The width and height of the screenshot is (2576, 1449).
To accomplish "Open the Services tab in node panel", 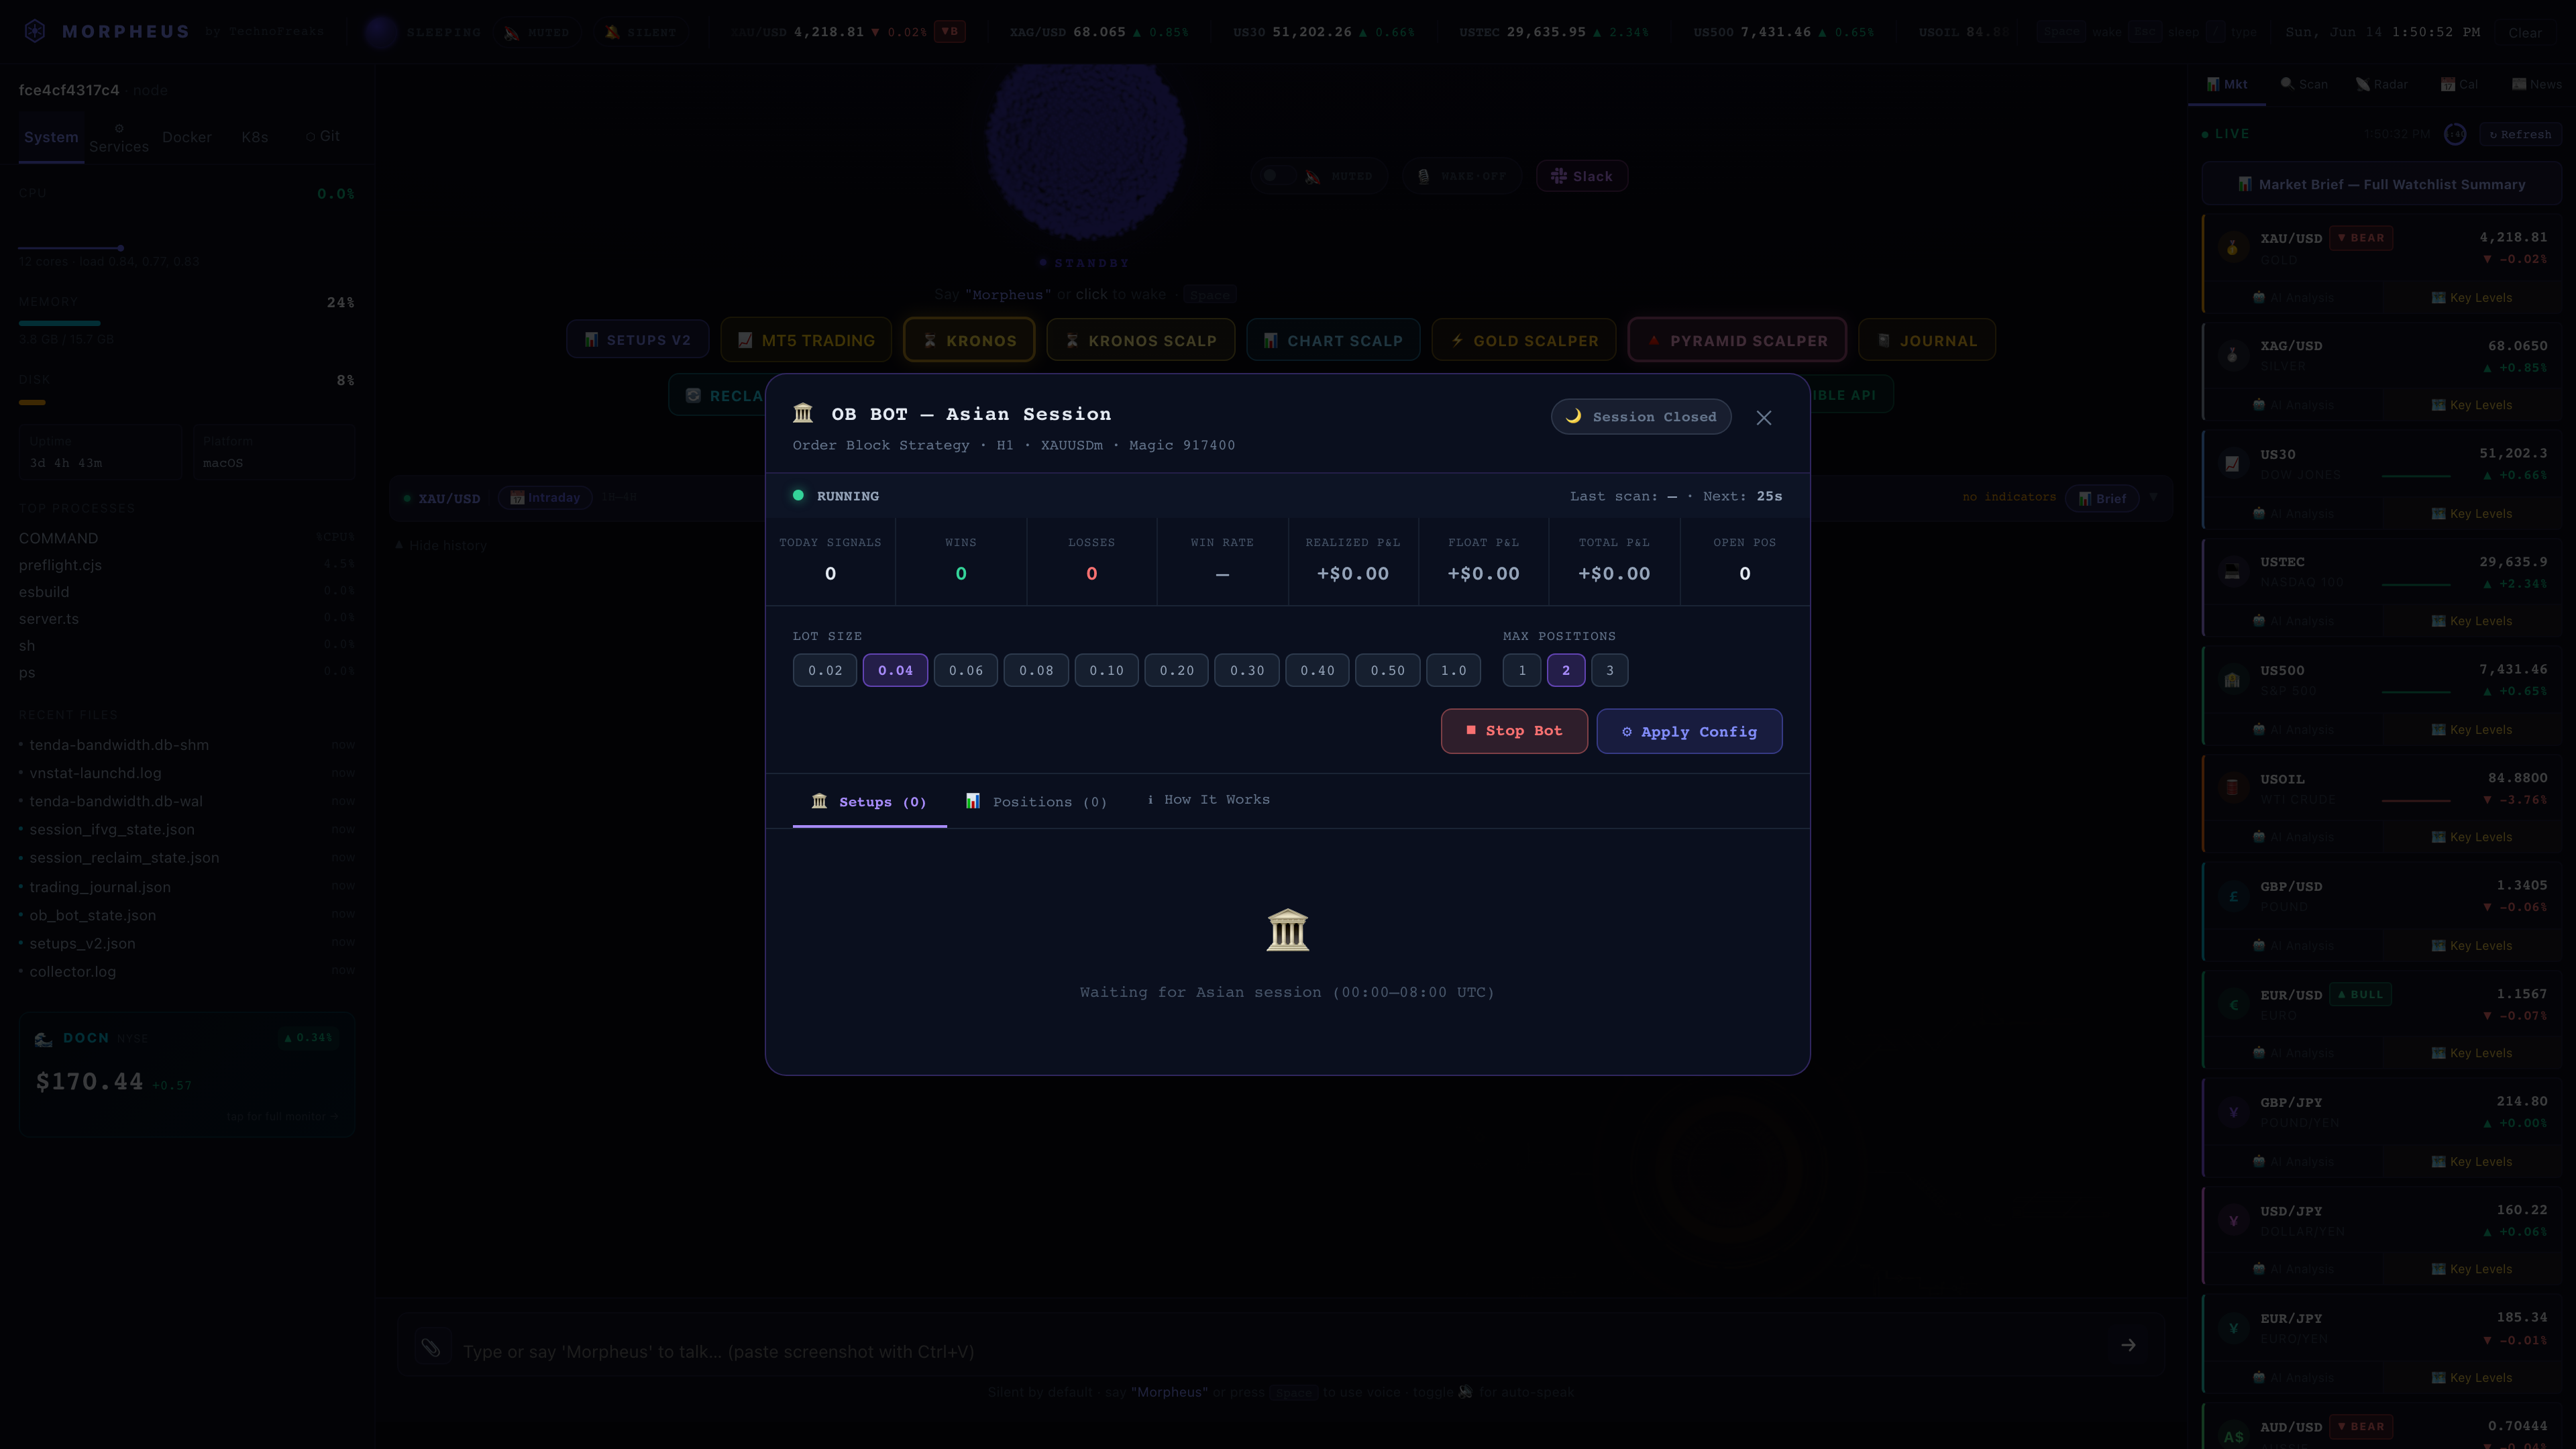I will click(x=119, y=138).
